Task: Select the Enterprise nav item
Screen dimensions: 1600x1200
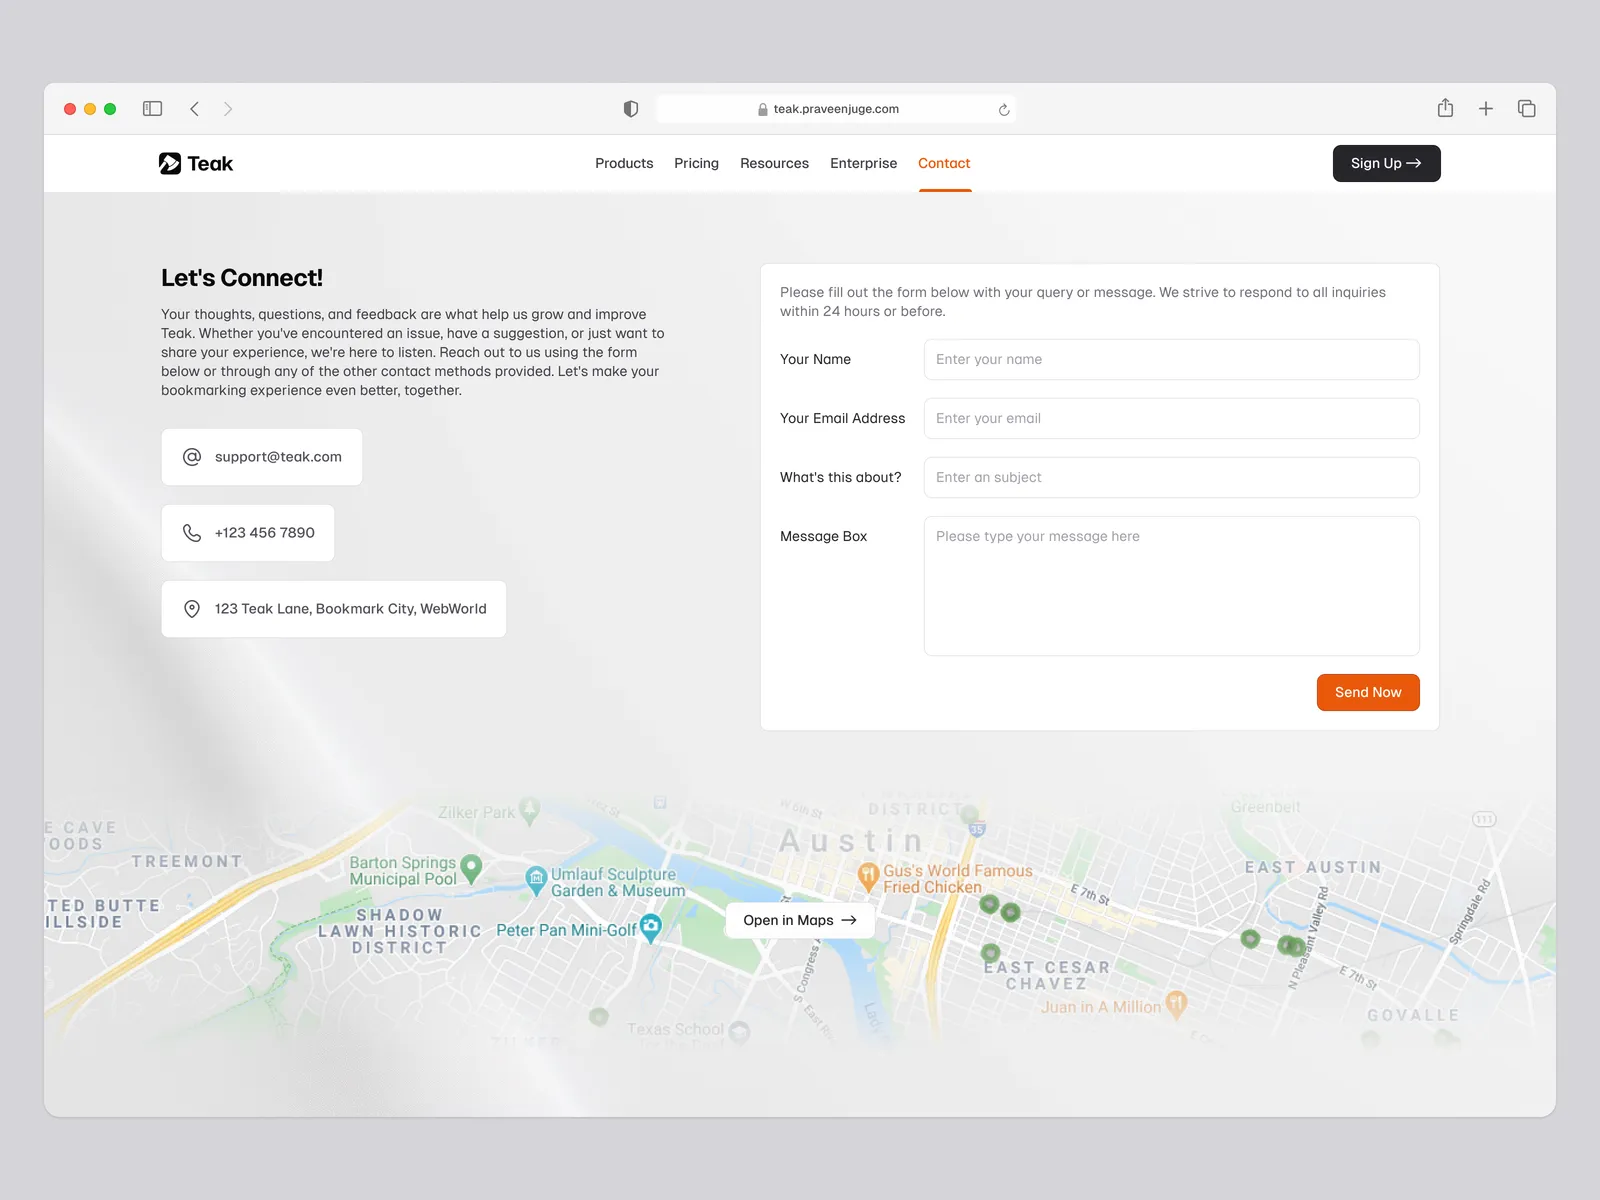Action: tap(863, 163)
